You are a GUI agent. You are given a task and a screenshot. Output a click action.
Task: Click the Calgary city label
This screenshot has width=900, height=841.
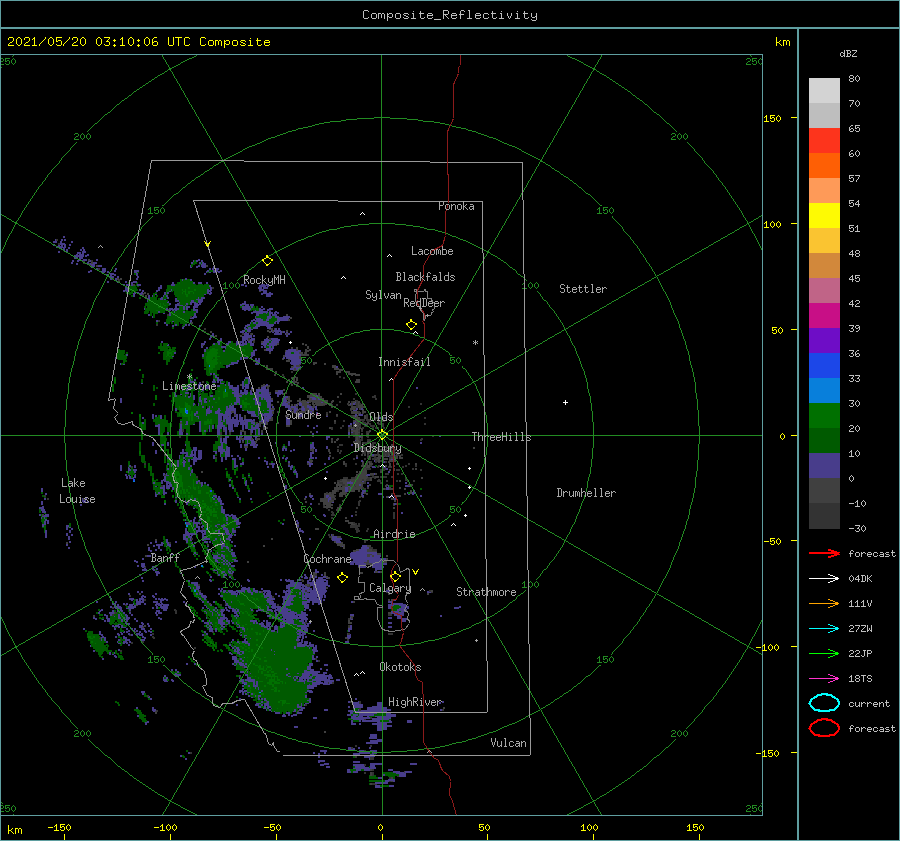[x=390, y=588]
